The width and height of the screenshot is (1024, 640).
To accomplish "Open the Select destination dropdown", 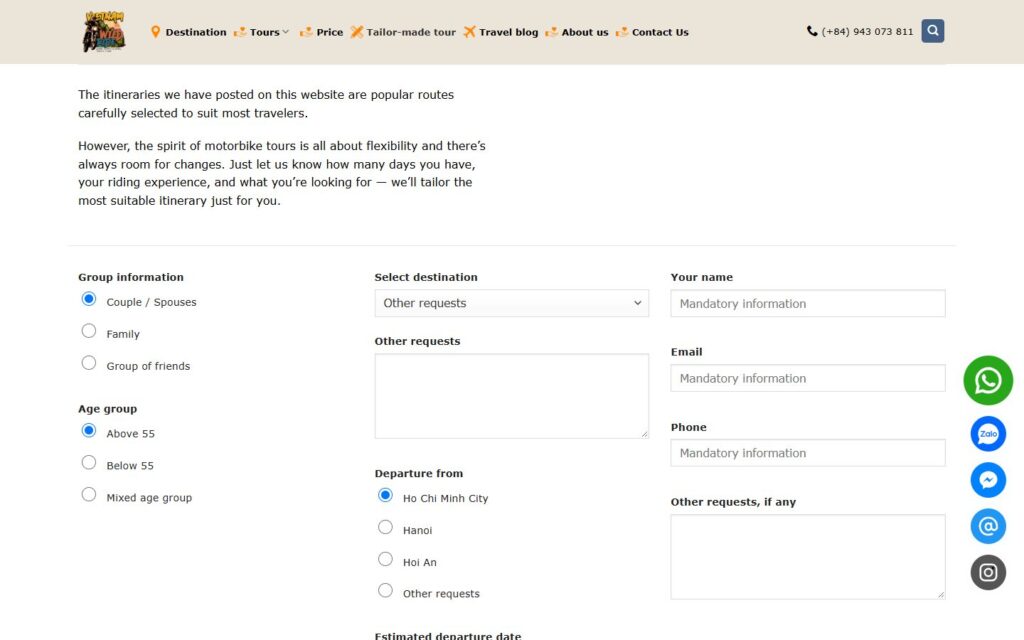I will tap(511, 303).
